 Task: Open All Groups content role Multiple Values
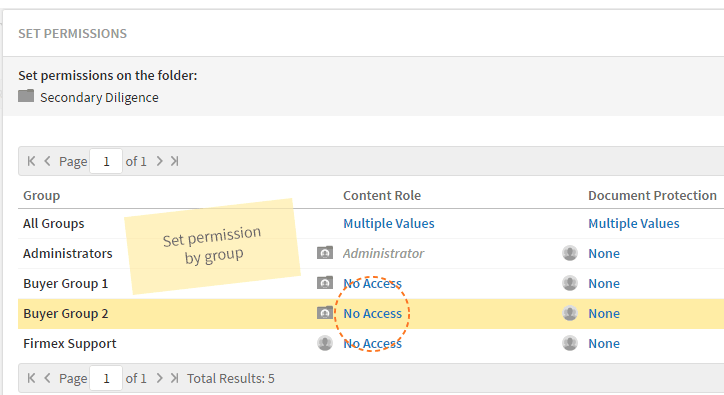pyautogui.click(x=389, y=224)
